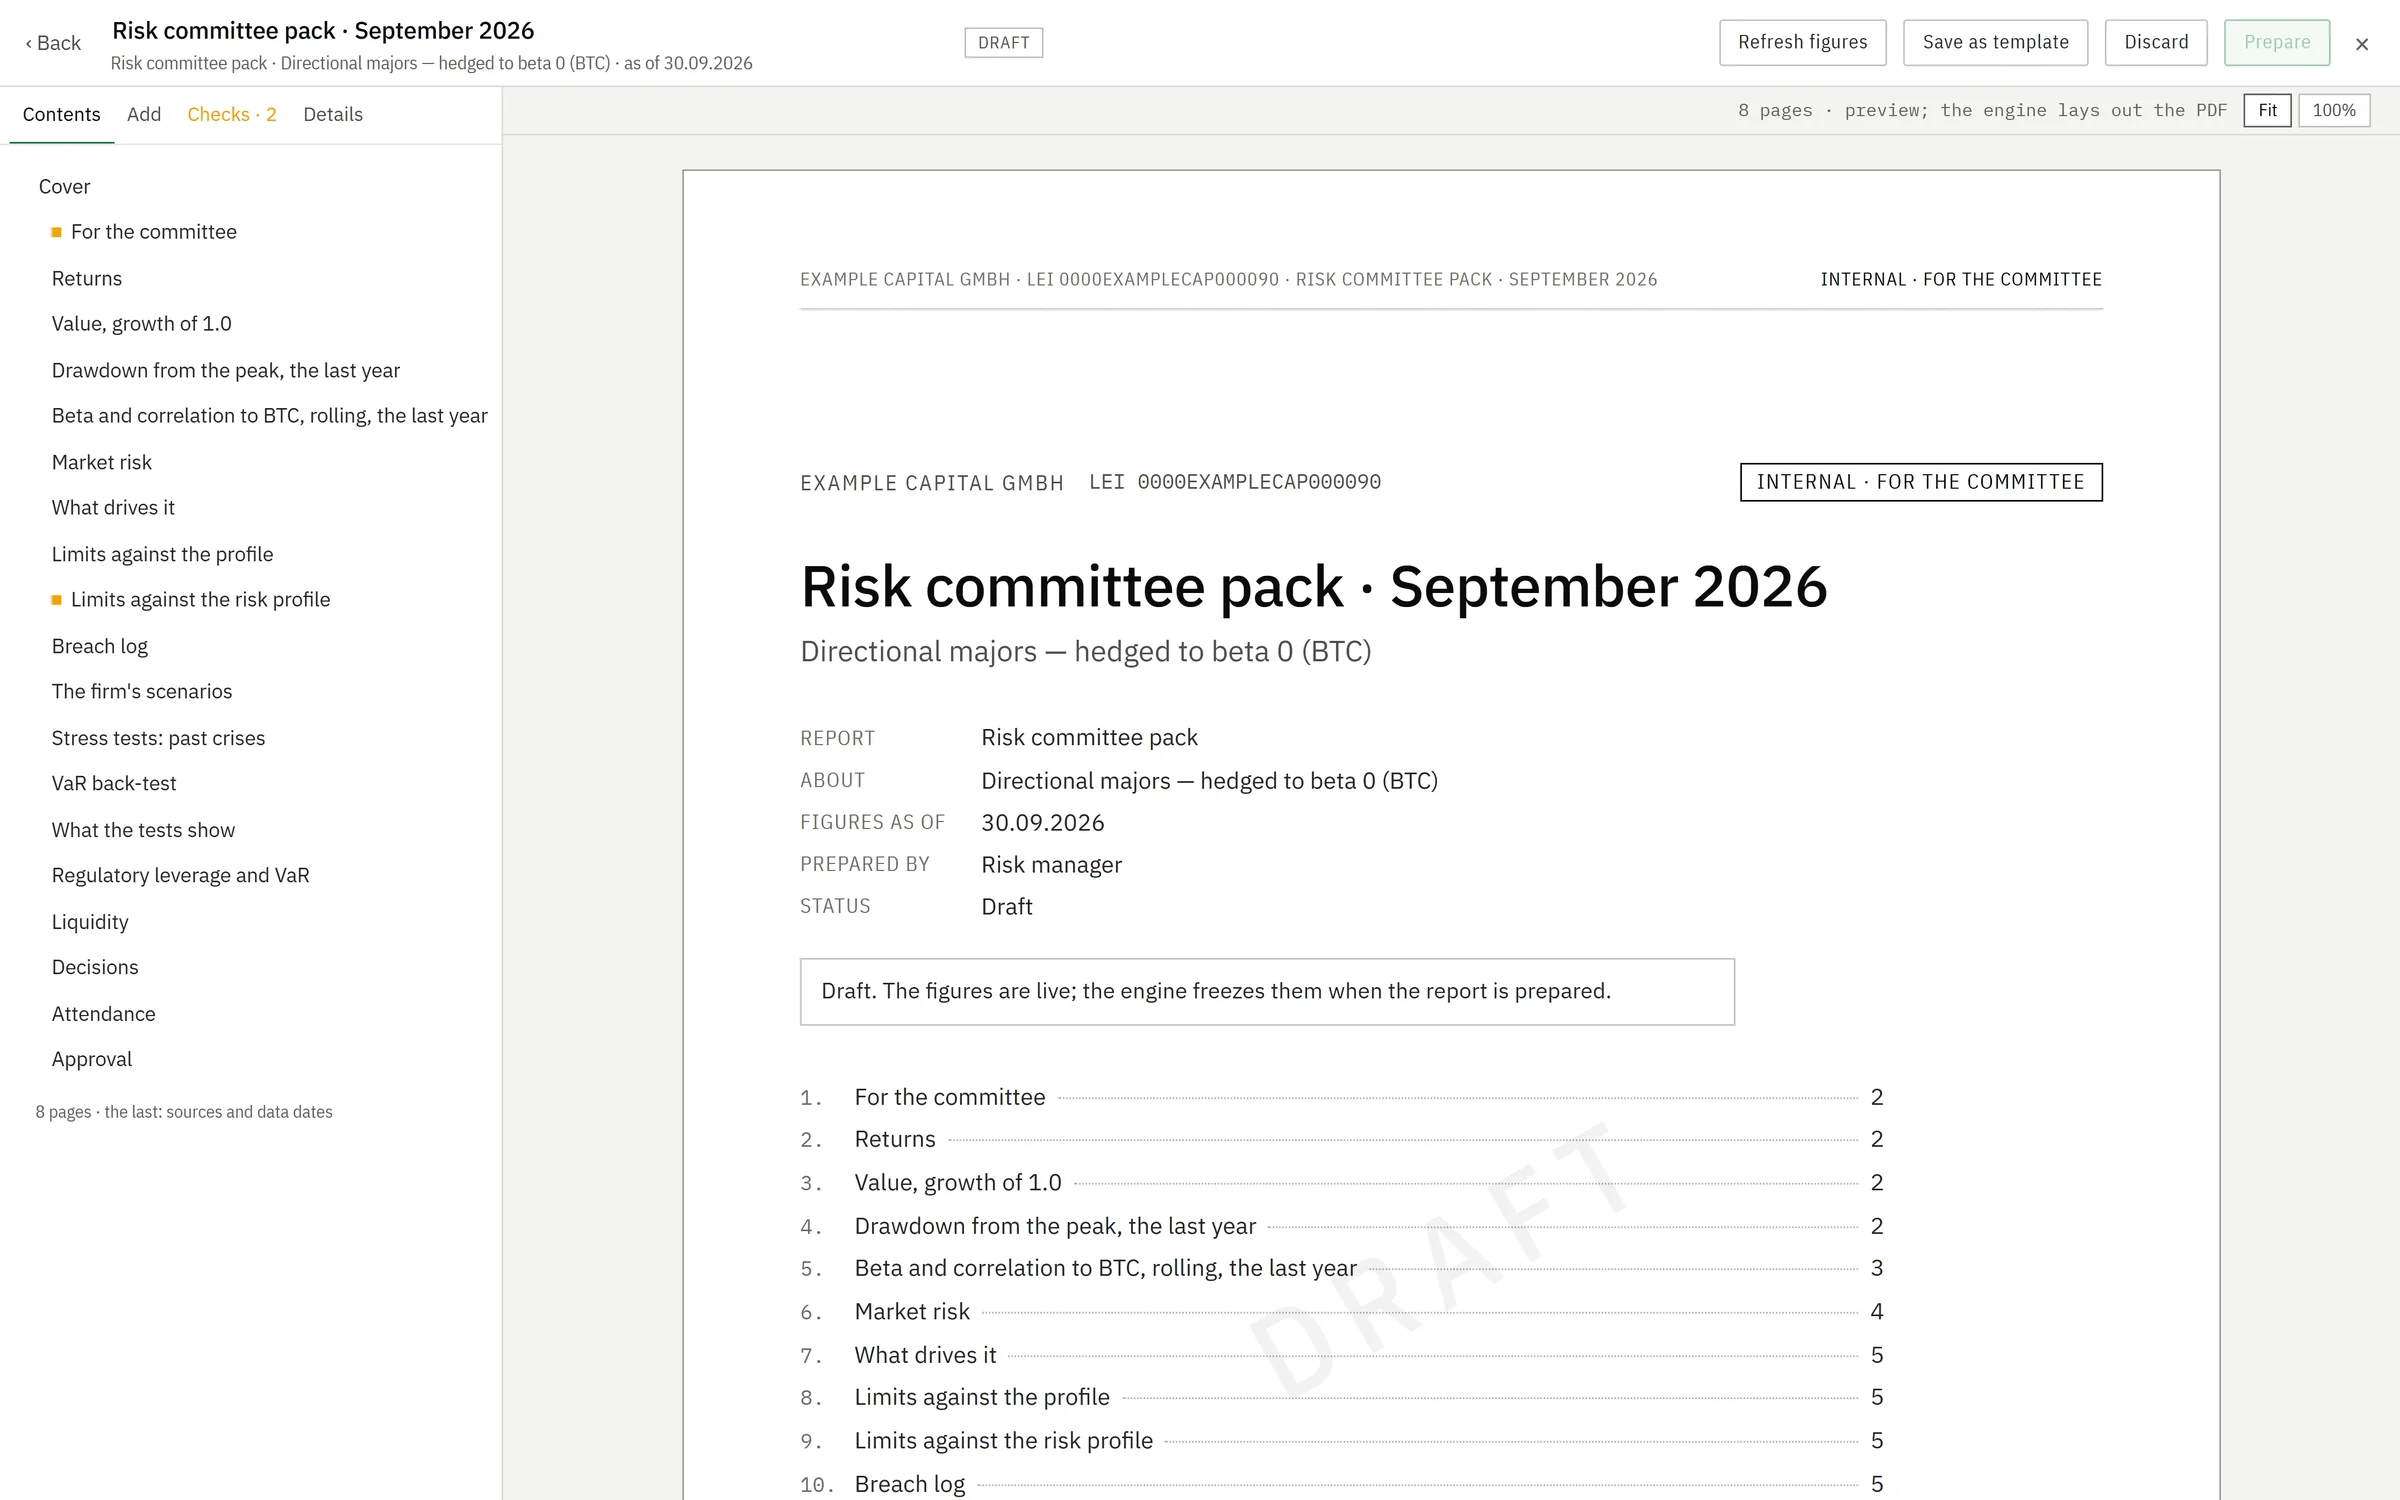2400x1500 pixels.
Task: Select Approval section
Action: click(92, 1060)
